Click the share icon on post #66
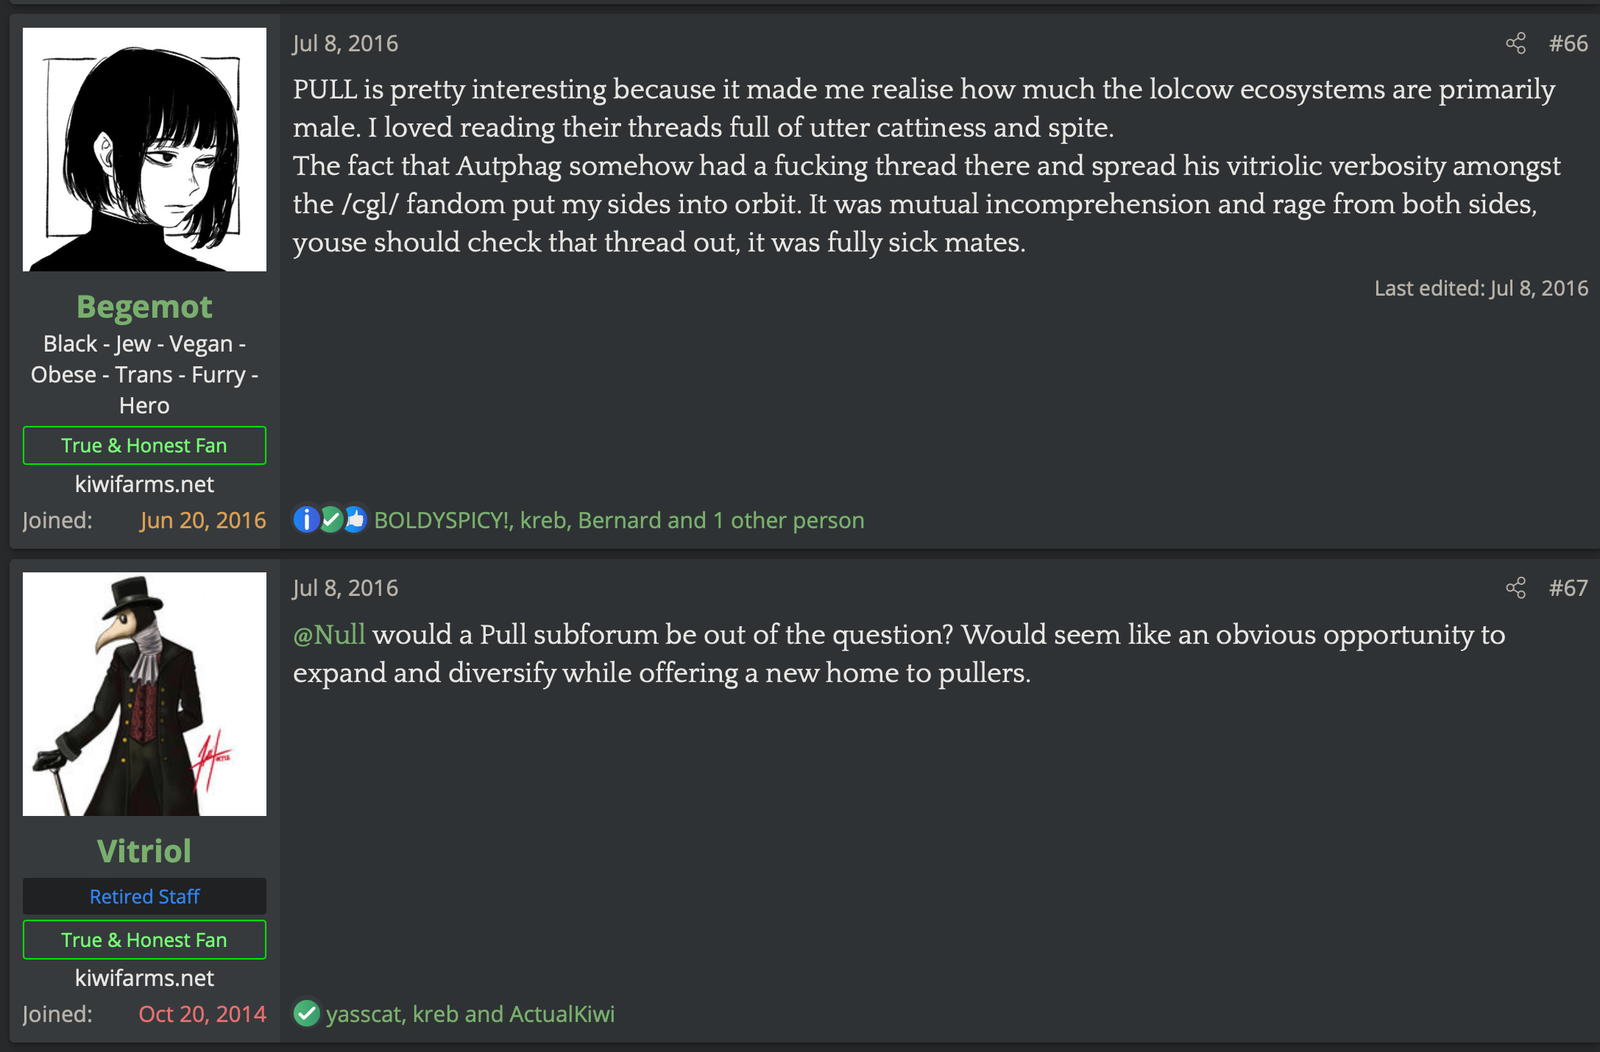This screenshot has width=1600, height=1052. point(1515,43)
